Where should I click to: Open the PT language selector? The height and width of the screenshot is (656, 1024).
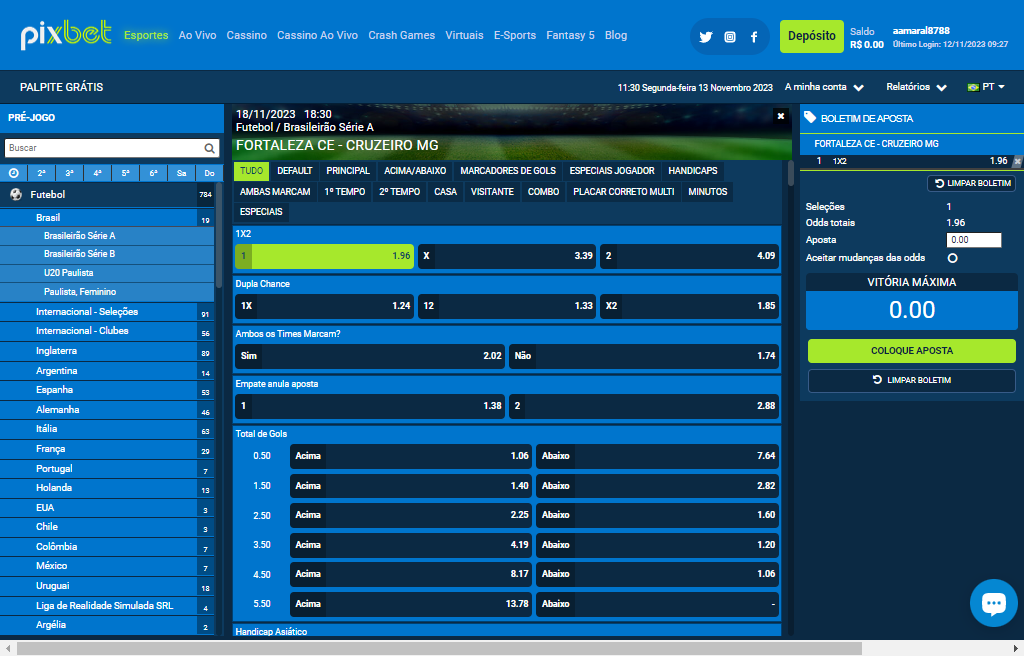coord(986,87)
